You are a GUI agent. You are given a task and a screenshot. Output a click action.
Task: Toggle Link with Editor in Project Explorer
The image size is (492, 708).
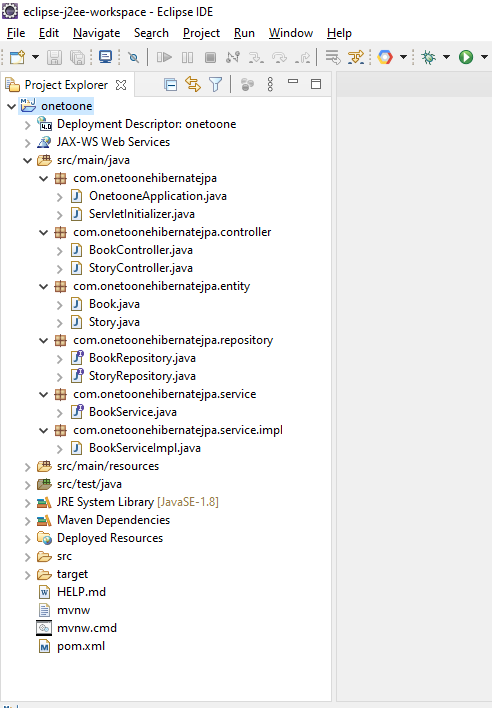click(x=193, y=84)
